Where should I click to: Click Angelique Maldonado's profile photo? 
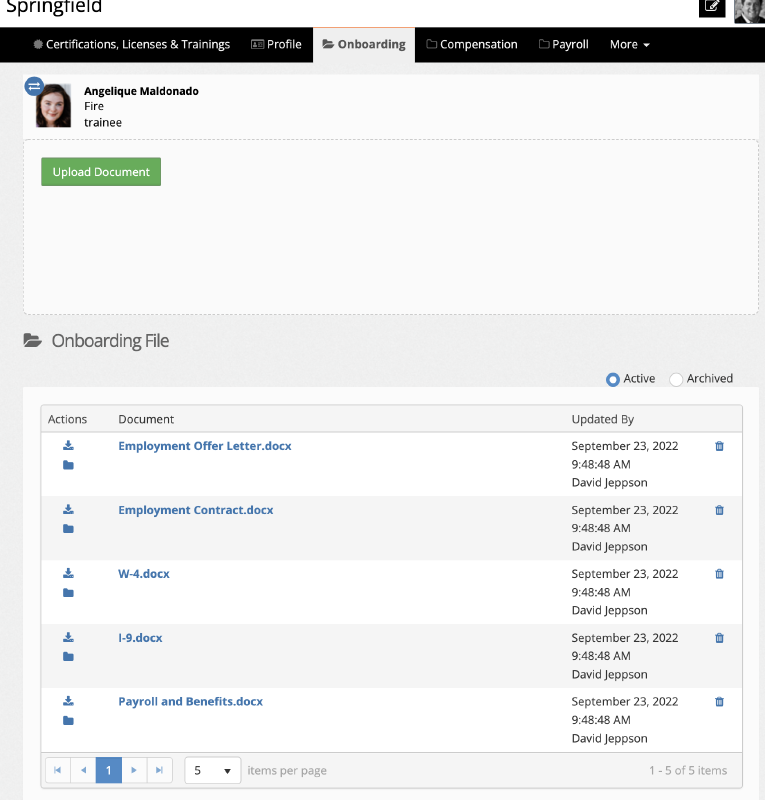[53, 106]
